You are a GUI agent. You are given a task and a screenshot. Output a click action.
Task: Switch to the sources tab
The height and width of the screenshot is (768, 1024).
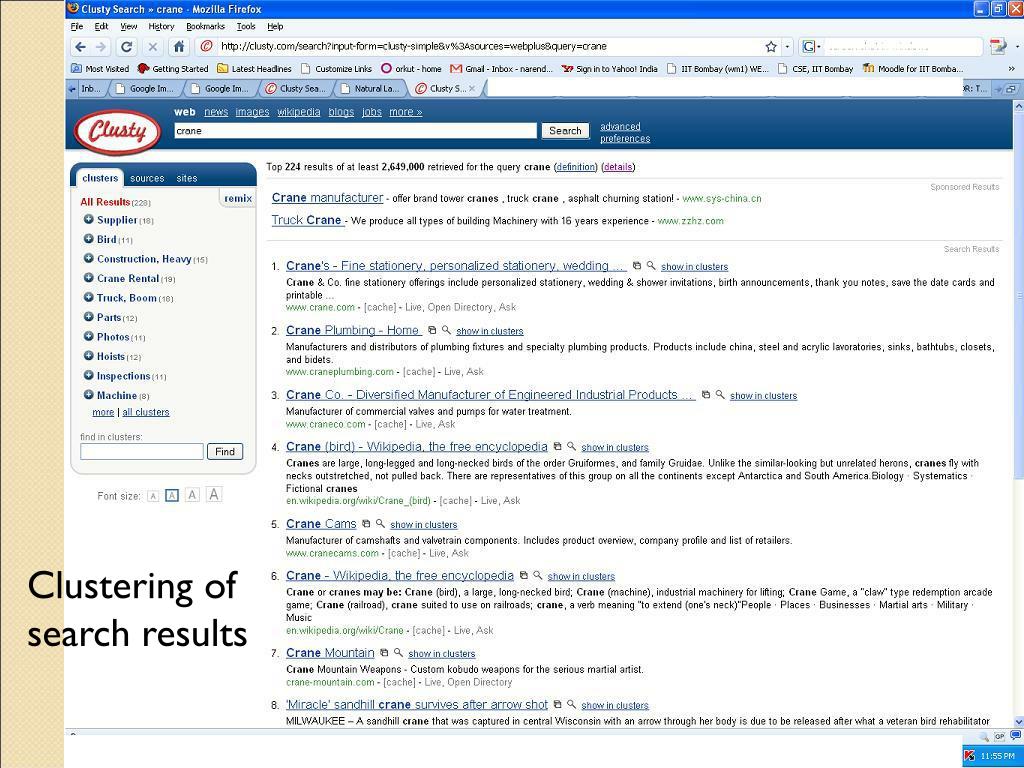pos(147,178)
